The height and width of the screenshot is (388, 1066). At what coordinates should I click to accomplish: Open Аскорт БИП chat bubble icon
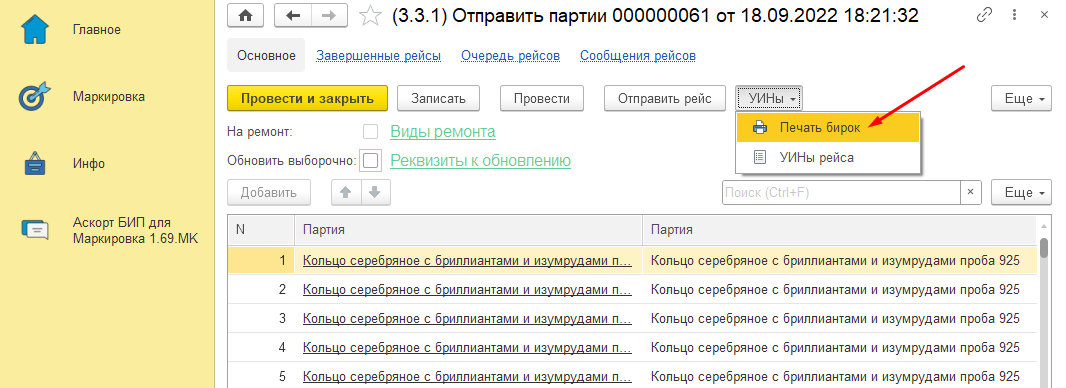(35, 229)
